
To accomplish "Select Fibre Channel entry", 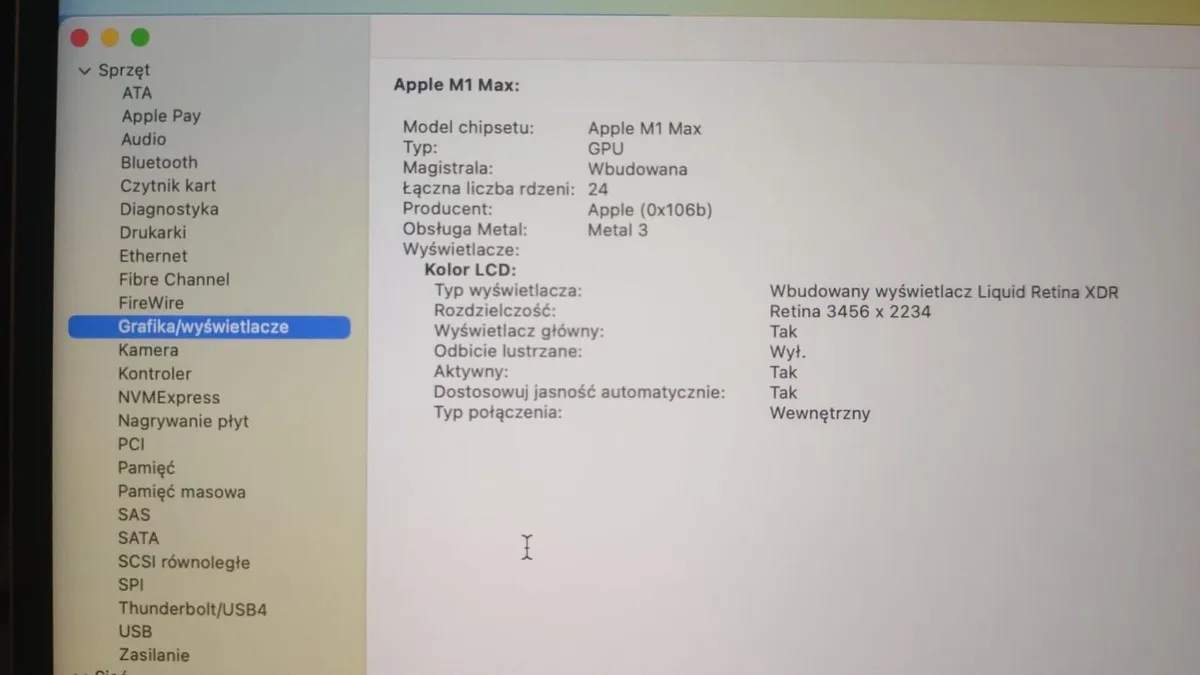I will [174, 280].
